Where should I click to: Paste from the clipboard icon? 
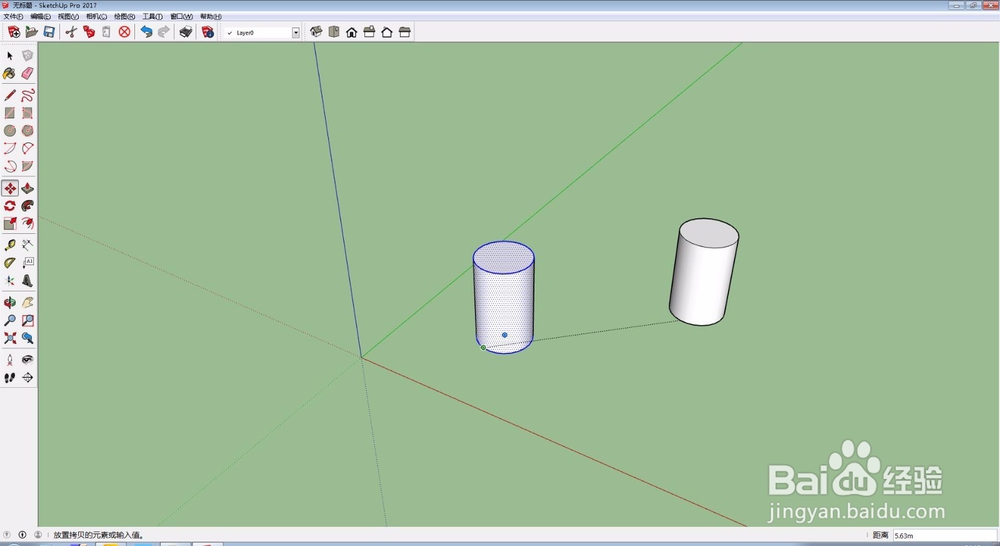click(x=107, y=32)
